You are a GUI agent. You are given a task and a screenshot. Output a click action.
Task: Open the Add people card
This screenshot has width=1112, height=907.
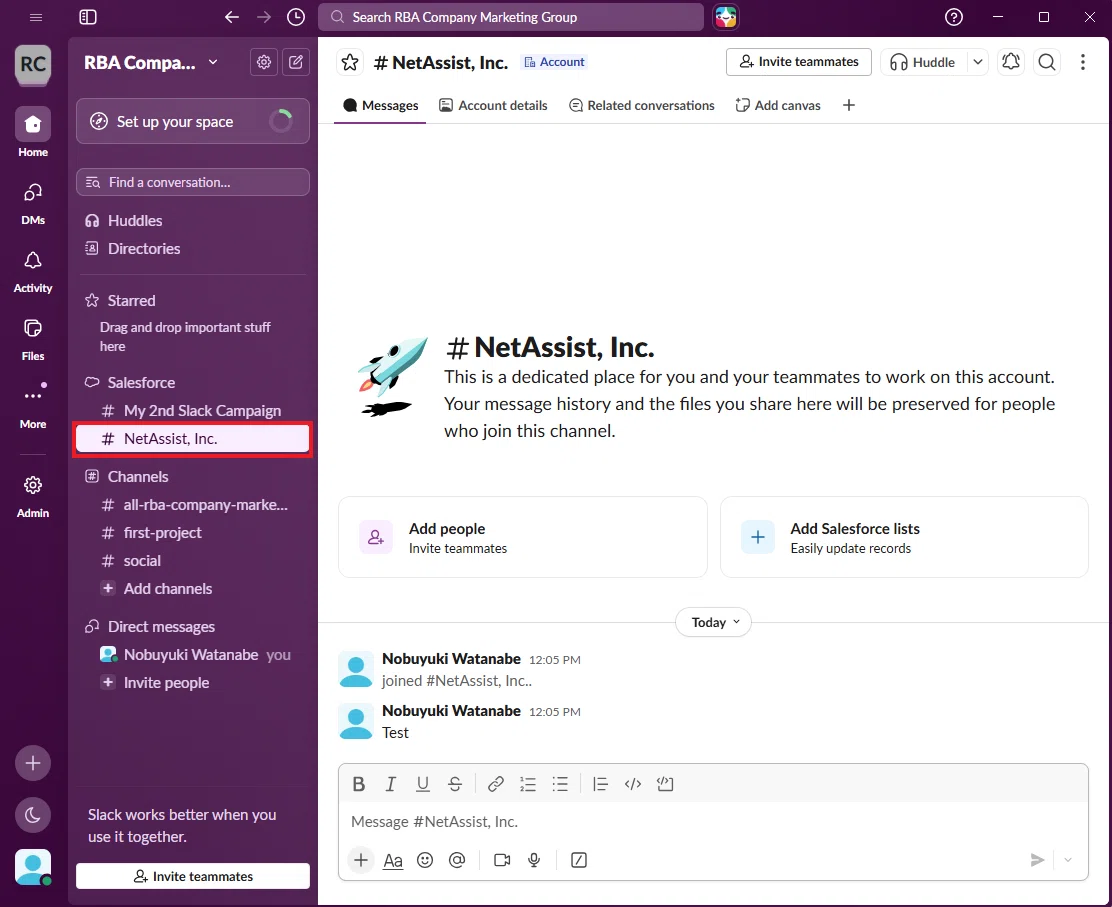[523, 538]
